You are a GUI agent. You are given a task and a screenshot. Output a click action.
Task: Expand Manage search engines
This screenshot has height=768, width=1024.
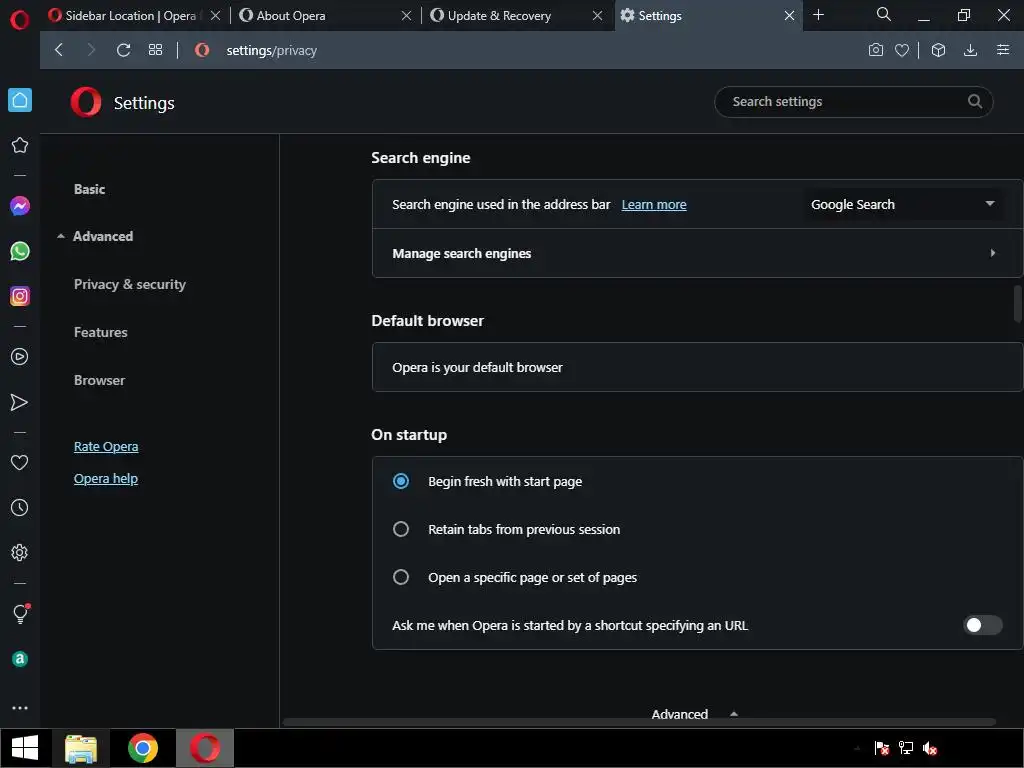point(697,253)
